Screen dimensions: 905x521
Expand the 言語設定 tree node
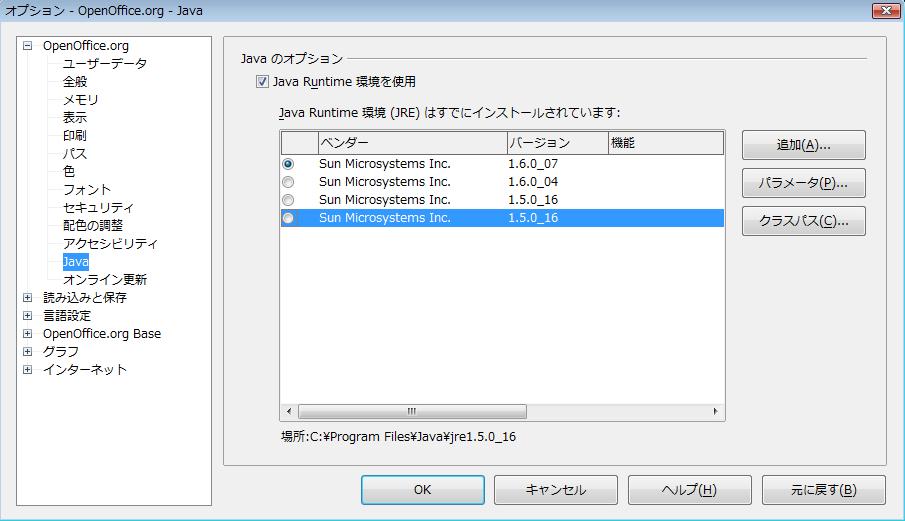pos(28,316)
